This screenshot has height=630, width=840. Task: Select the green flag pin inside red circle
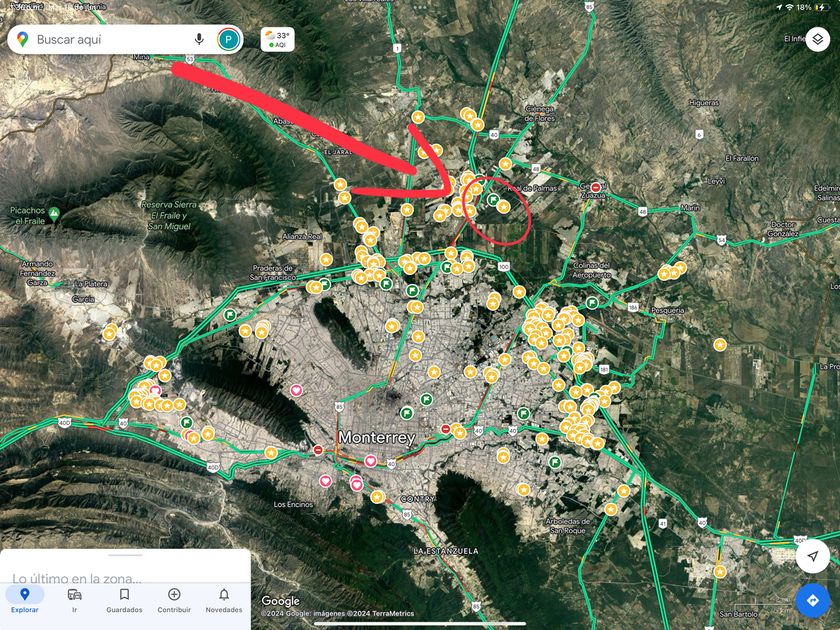[x=492, y=200]
